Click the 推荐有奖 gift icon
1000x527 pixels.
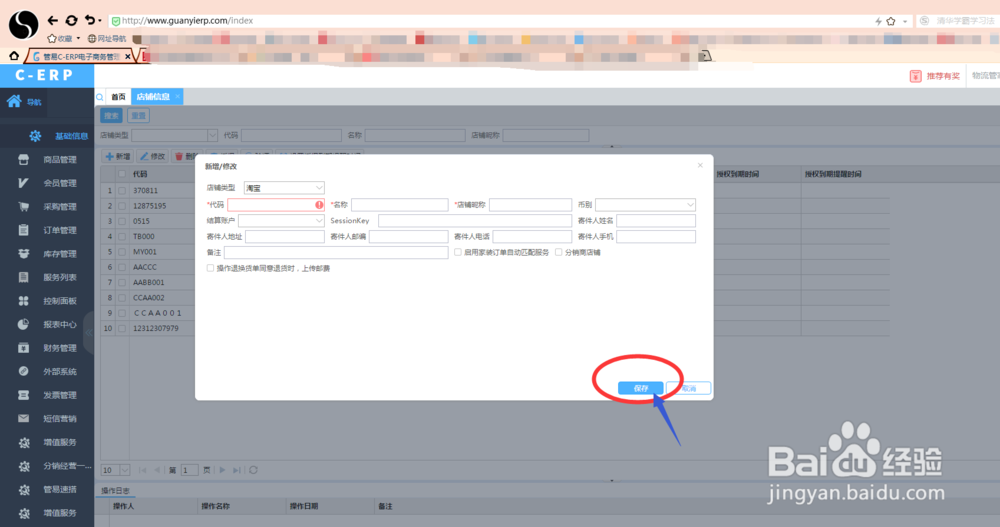tap(915, 76)
